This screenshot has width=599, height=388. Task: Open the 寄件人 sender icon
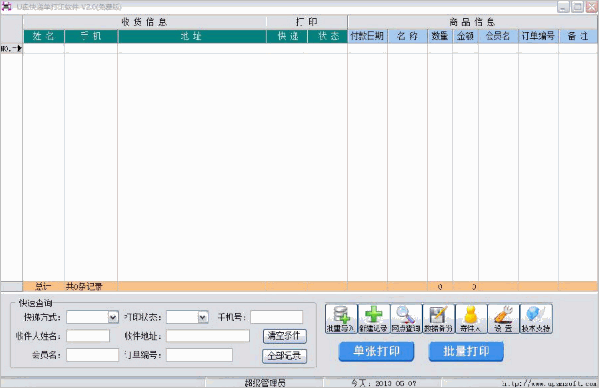[x=471, y=318]
